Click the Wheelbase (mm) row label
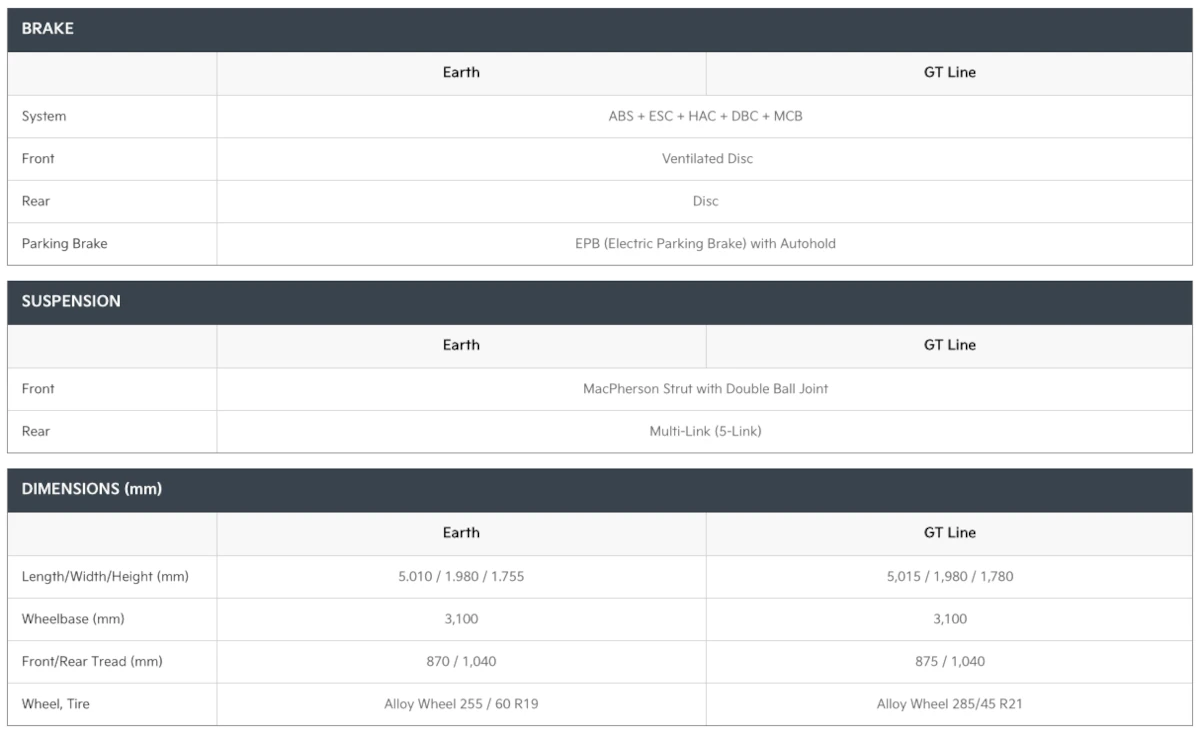 pyautogui.click(x=73, y=619)
